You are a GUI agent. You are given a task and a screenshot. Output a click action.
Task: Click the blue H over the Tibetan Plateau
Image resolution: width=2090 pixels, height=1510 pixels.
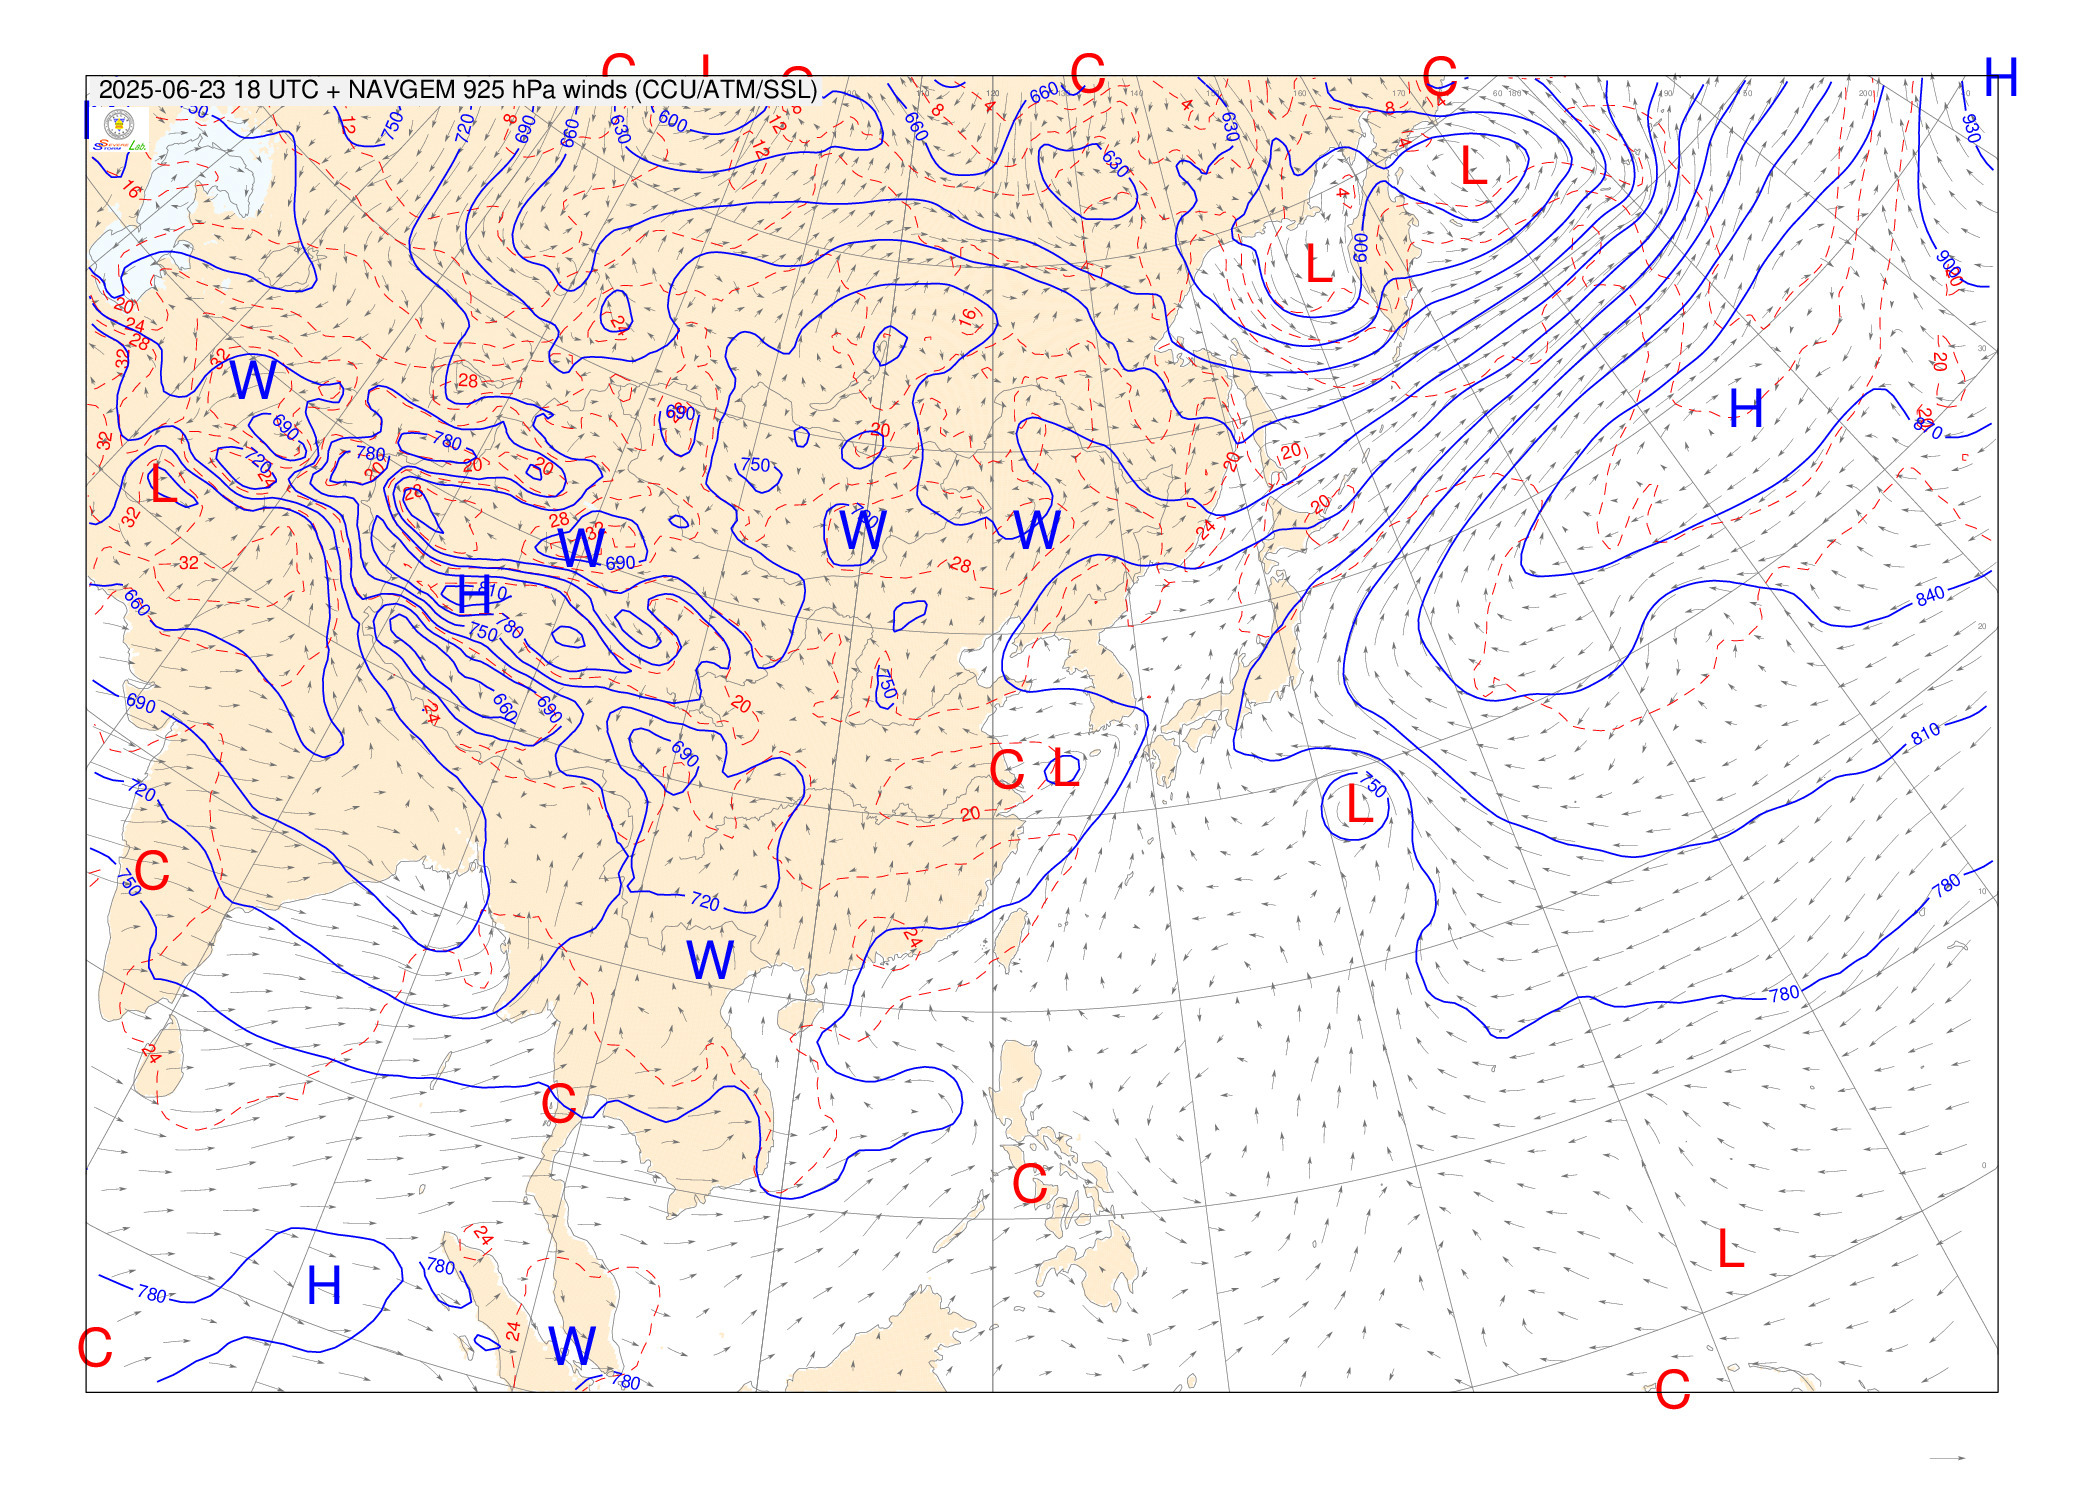pos(474,596)
